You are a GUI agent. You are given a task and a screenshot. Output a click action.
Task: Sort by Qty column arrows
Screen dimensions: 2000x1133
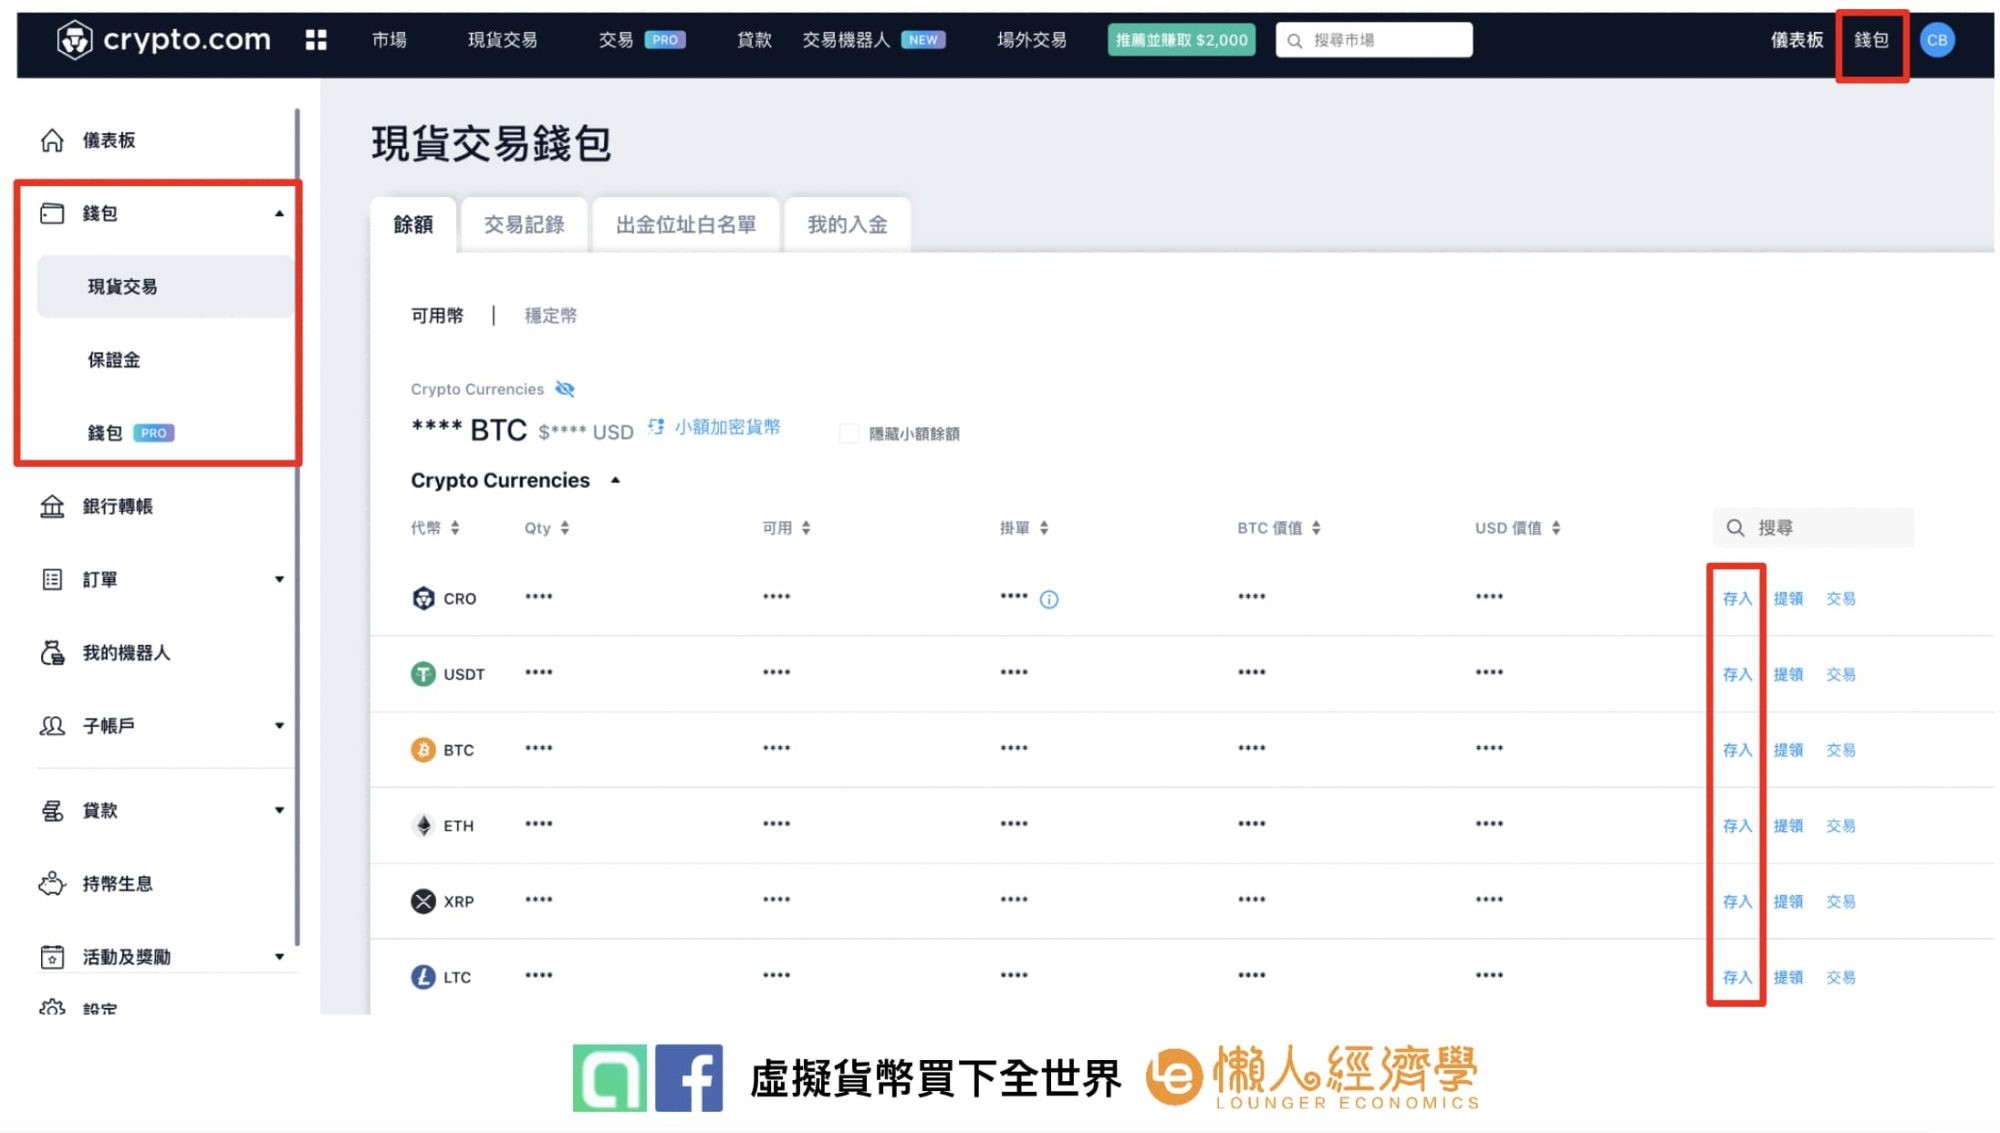565,527
